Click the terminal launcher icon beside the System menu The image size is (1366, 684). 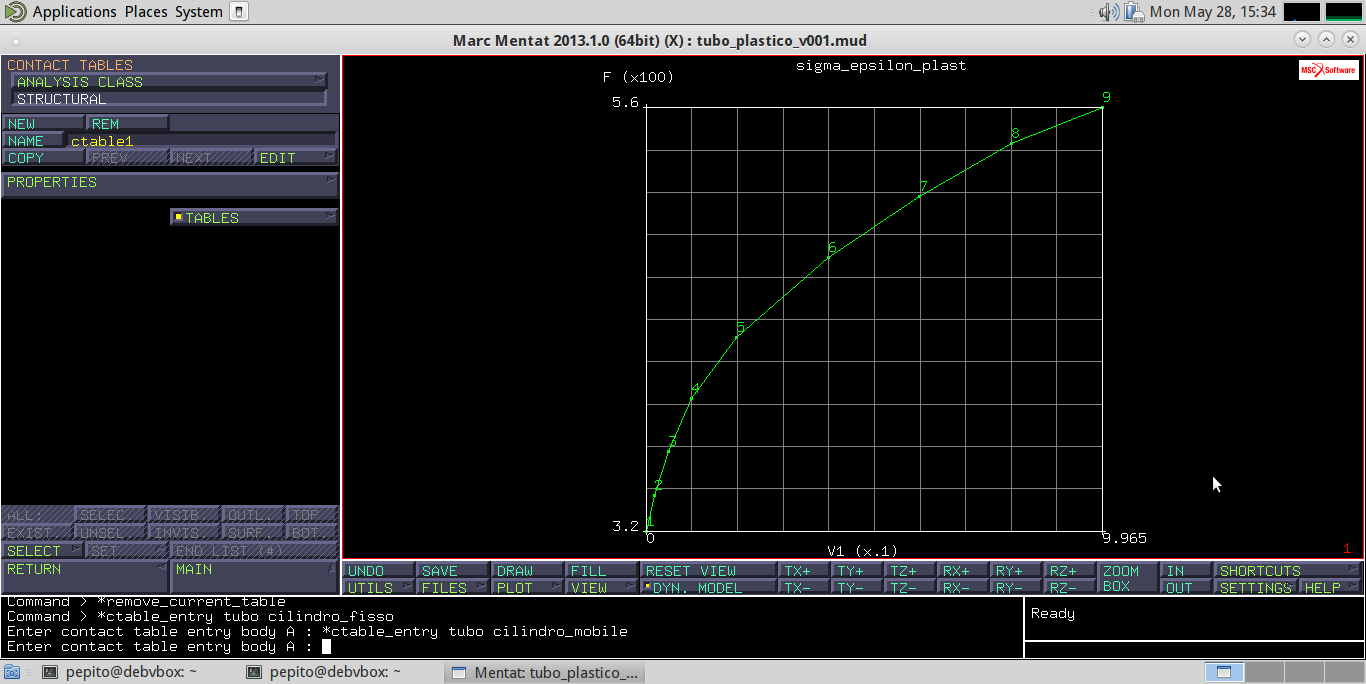tap(239, 12)
